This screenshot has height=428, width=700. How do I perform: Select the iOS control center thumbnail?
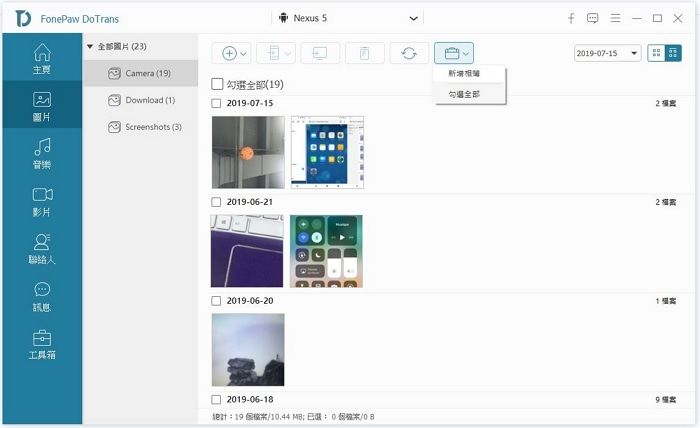pyautogui.click(x=326, y=251)
